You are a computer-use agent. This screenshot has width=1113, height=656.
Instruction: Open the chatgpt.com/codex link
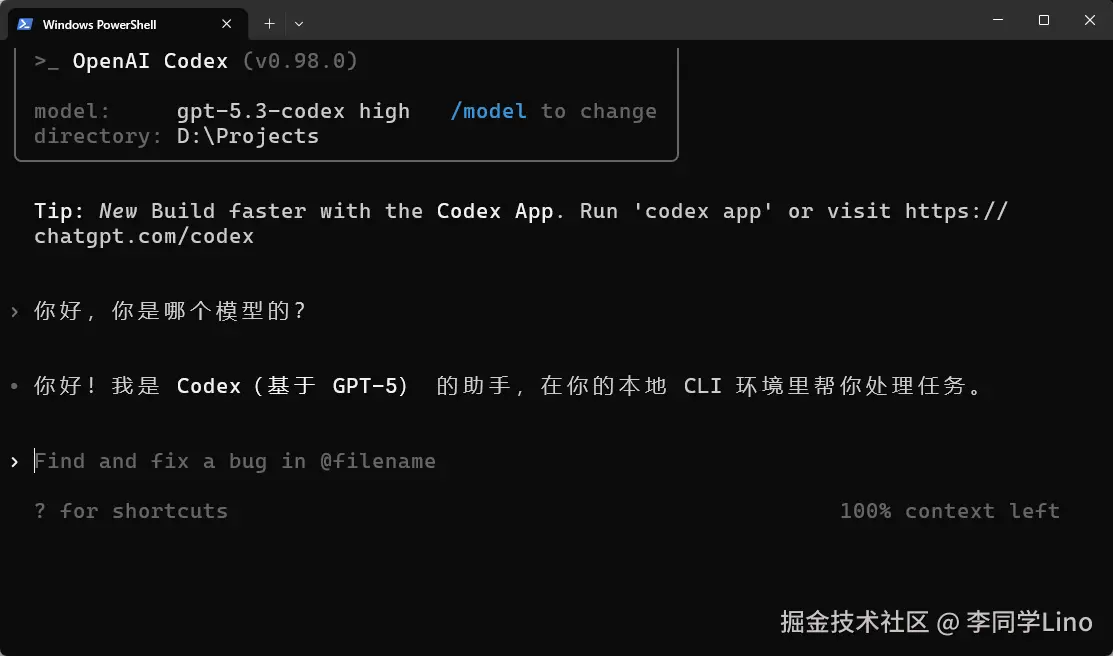[145, 236]
